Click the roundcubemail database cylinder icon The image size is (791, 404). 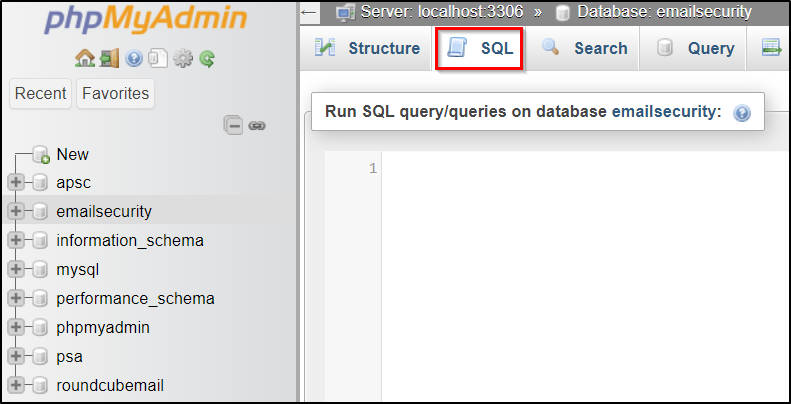(40, 386)
